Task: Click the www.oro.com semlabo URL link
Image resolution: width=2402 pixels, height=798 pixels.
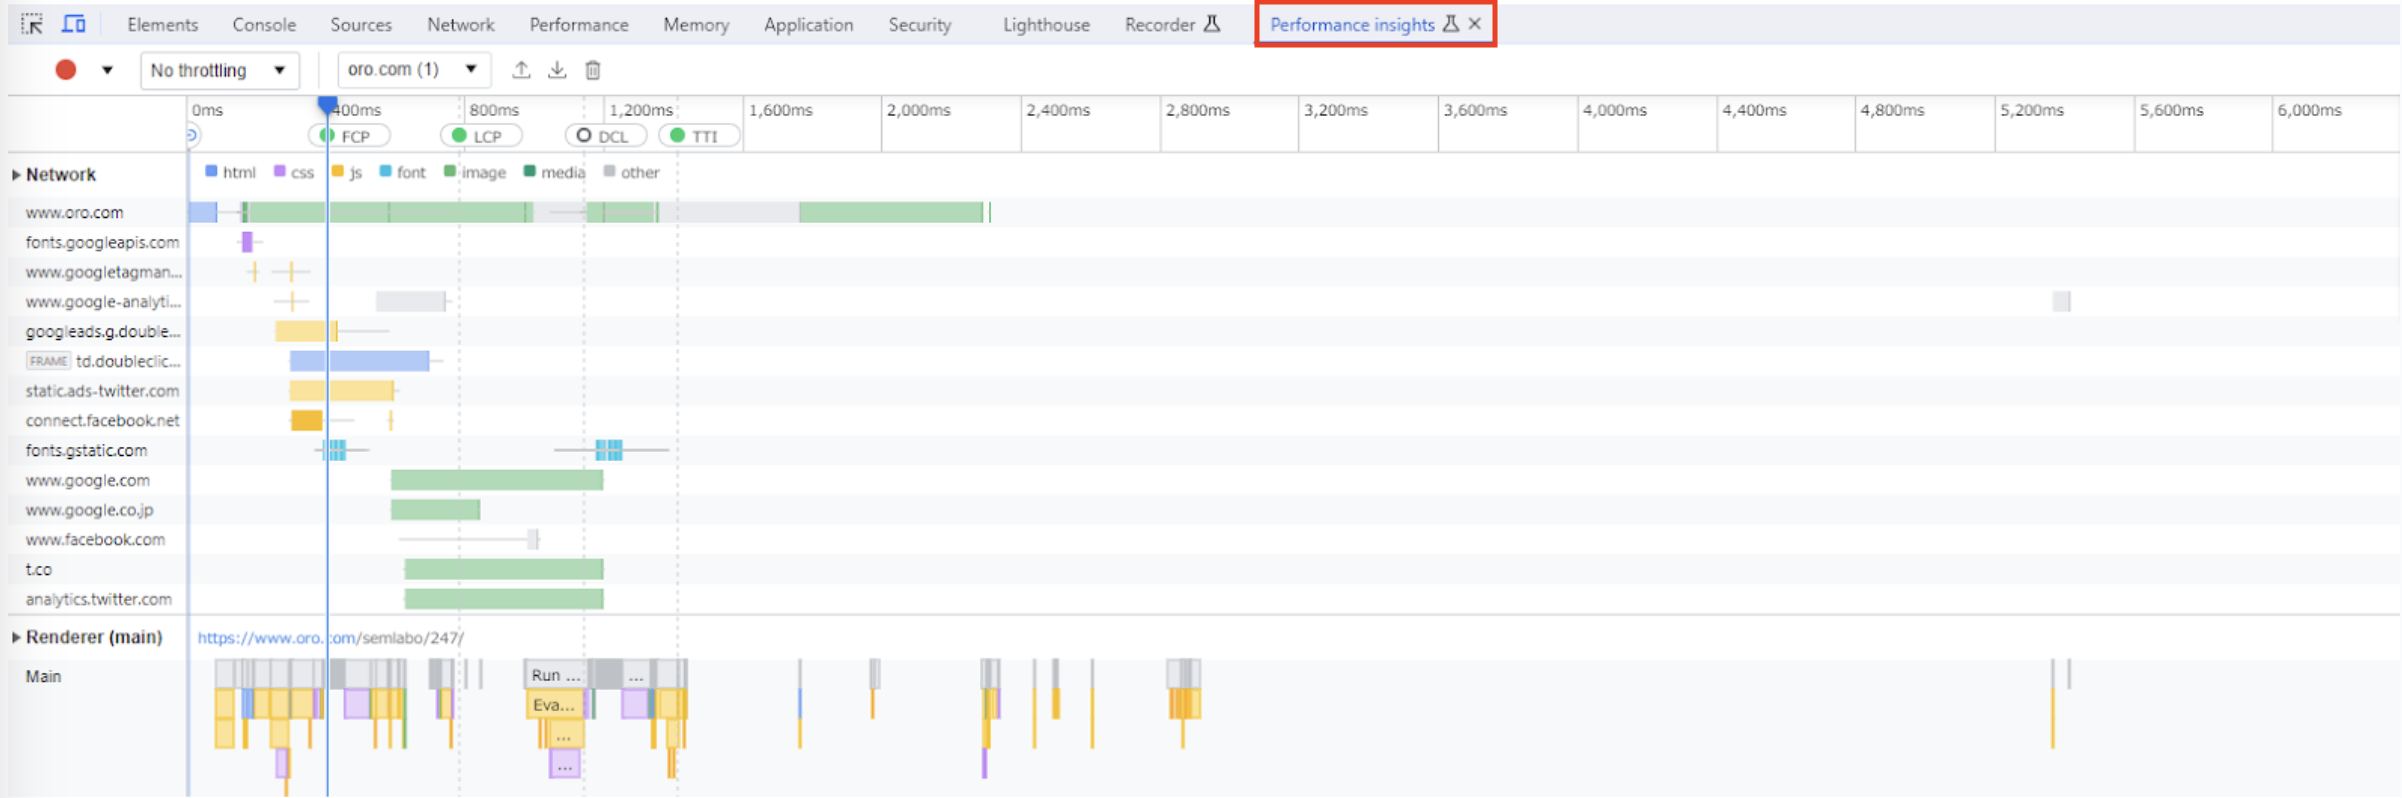Action: (x=330, y=638)
